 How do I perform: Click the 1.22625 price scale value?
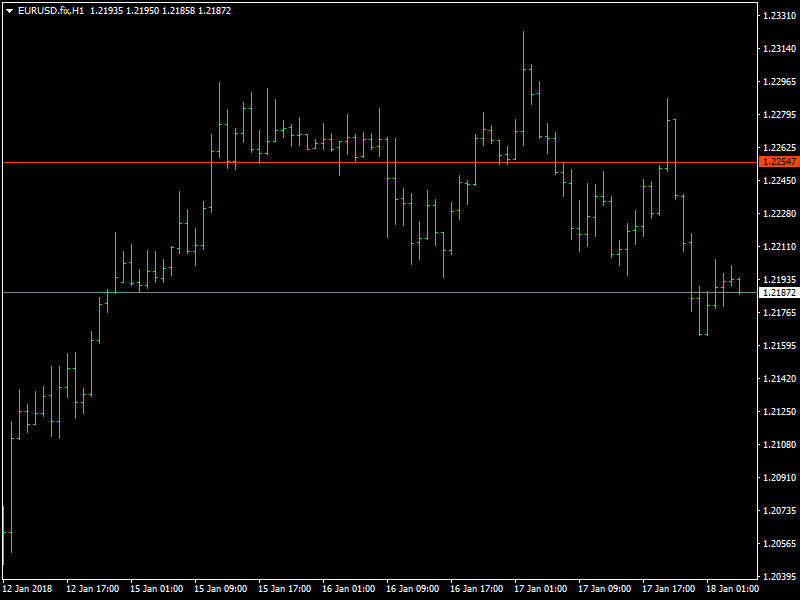pos(779,147)
